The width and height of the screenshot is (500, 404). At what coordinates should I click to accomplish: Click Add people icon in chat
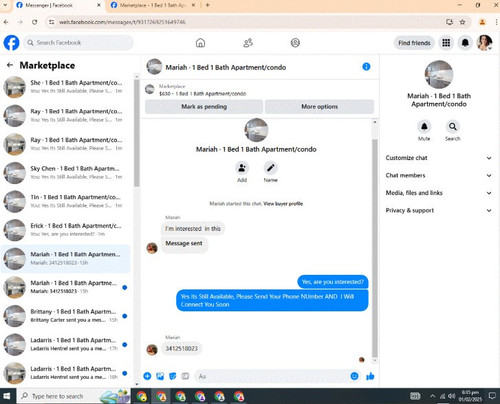(242, 168)
